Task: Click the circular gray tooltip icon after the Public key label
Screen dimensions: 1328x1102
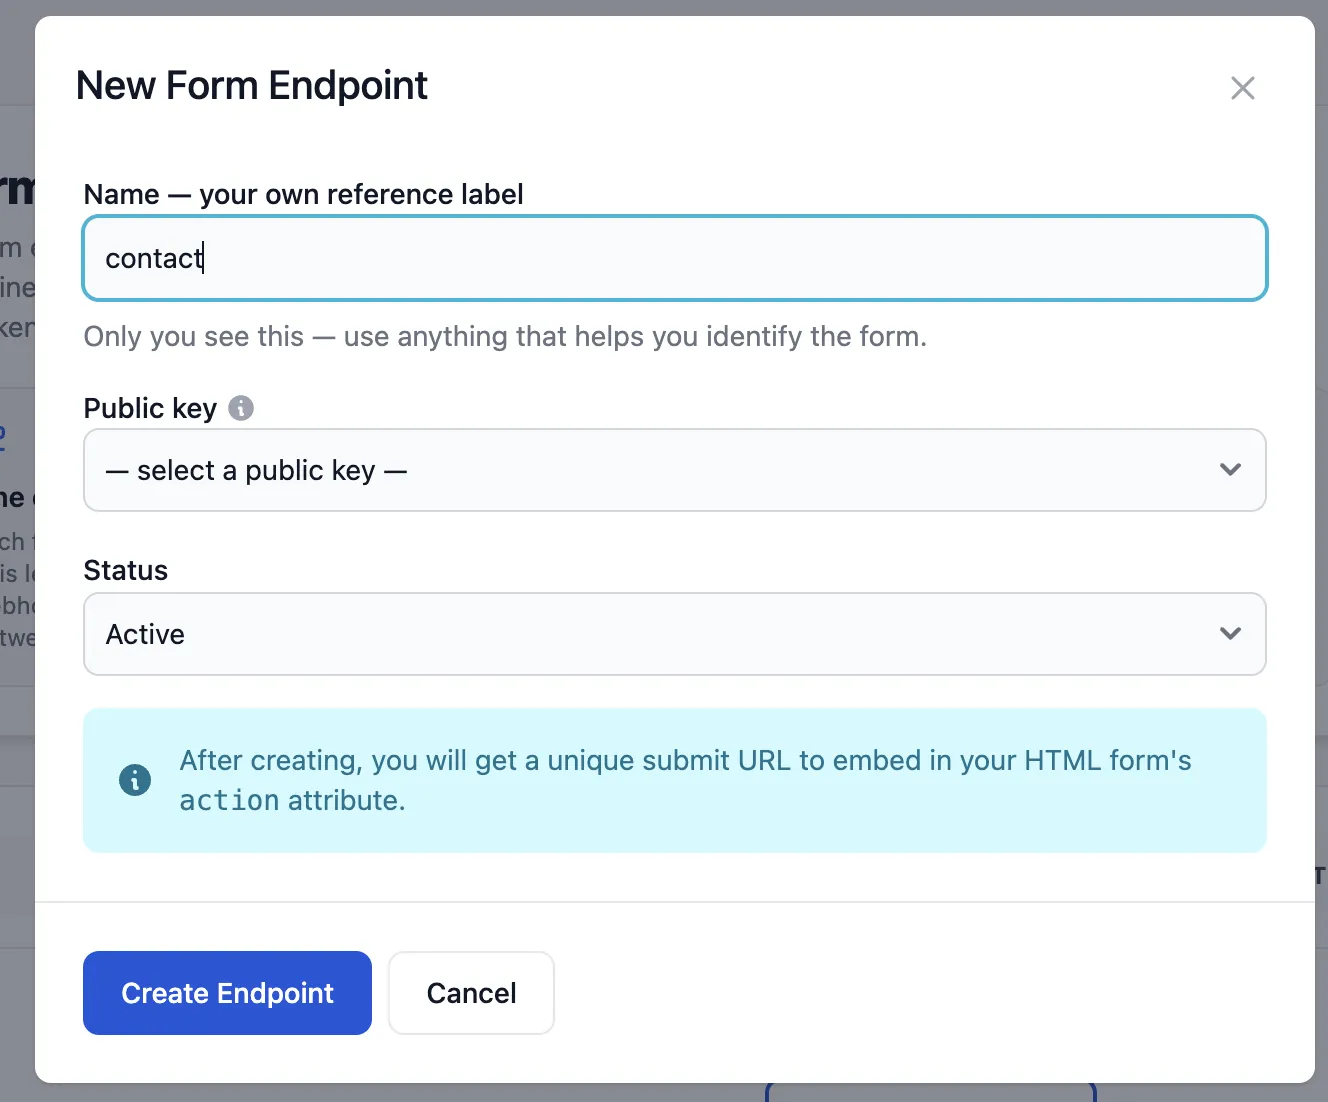Action: point(240,408)
